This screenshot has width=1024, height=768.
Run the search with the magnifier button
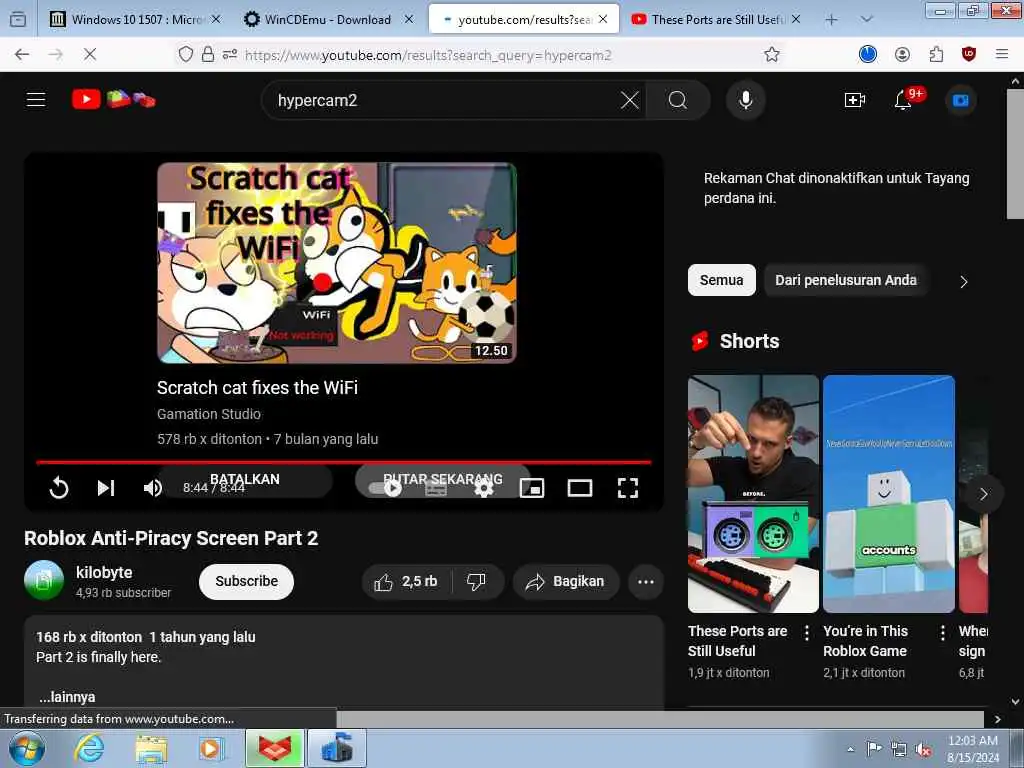coord(678,100)
